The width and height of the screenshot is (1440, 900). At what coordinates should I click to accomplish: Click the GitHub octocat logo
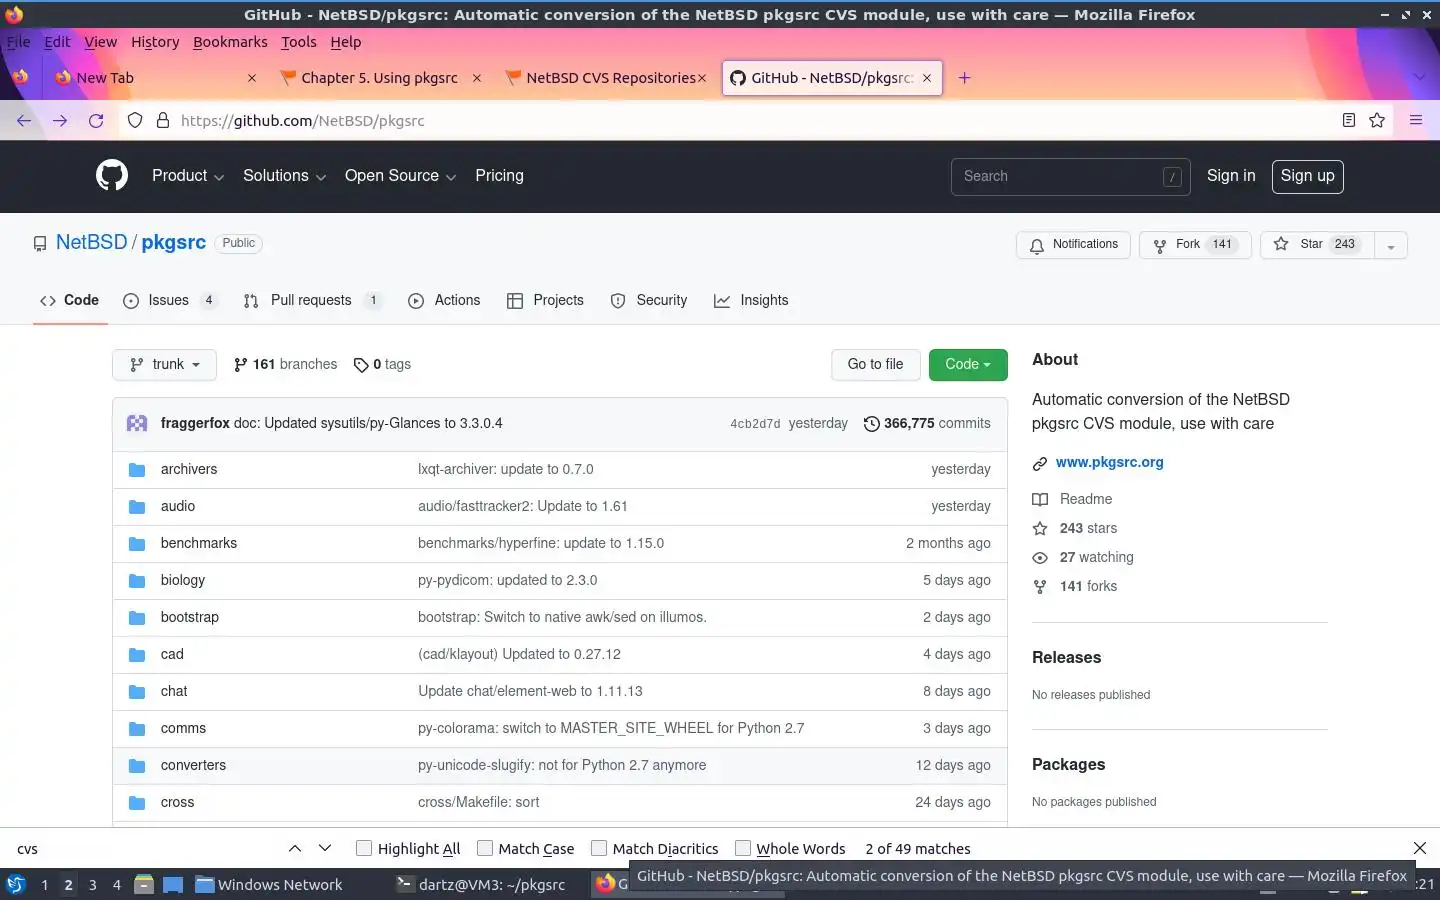(x=112, y=175)
